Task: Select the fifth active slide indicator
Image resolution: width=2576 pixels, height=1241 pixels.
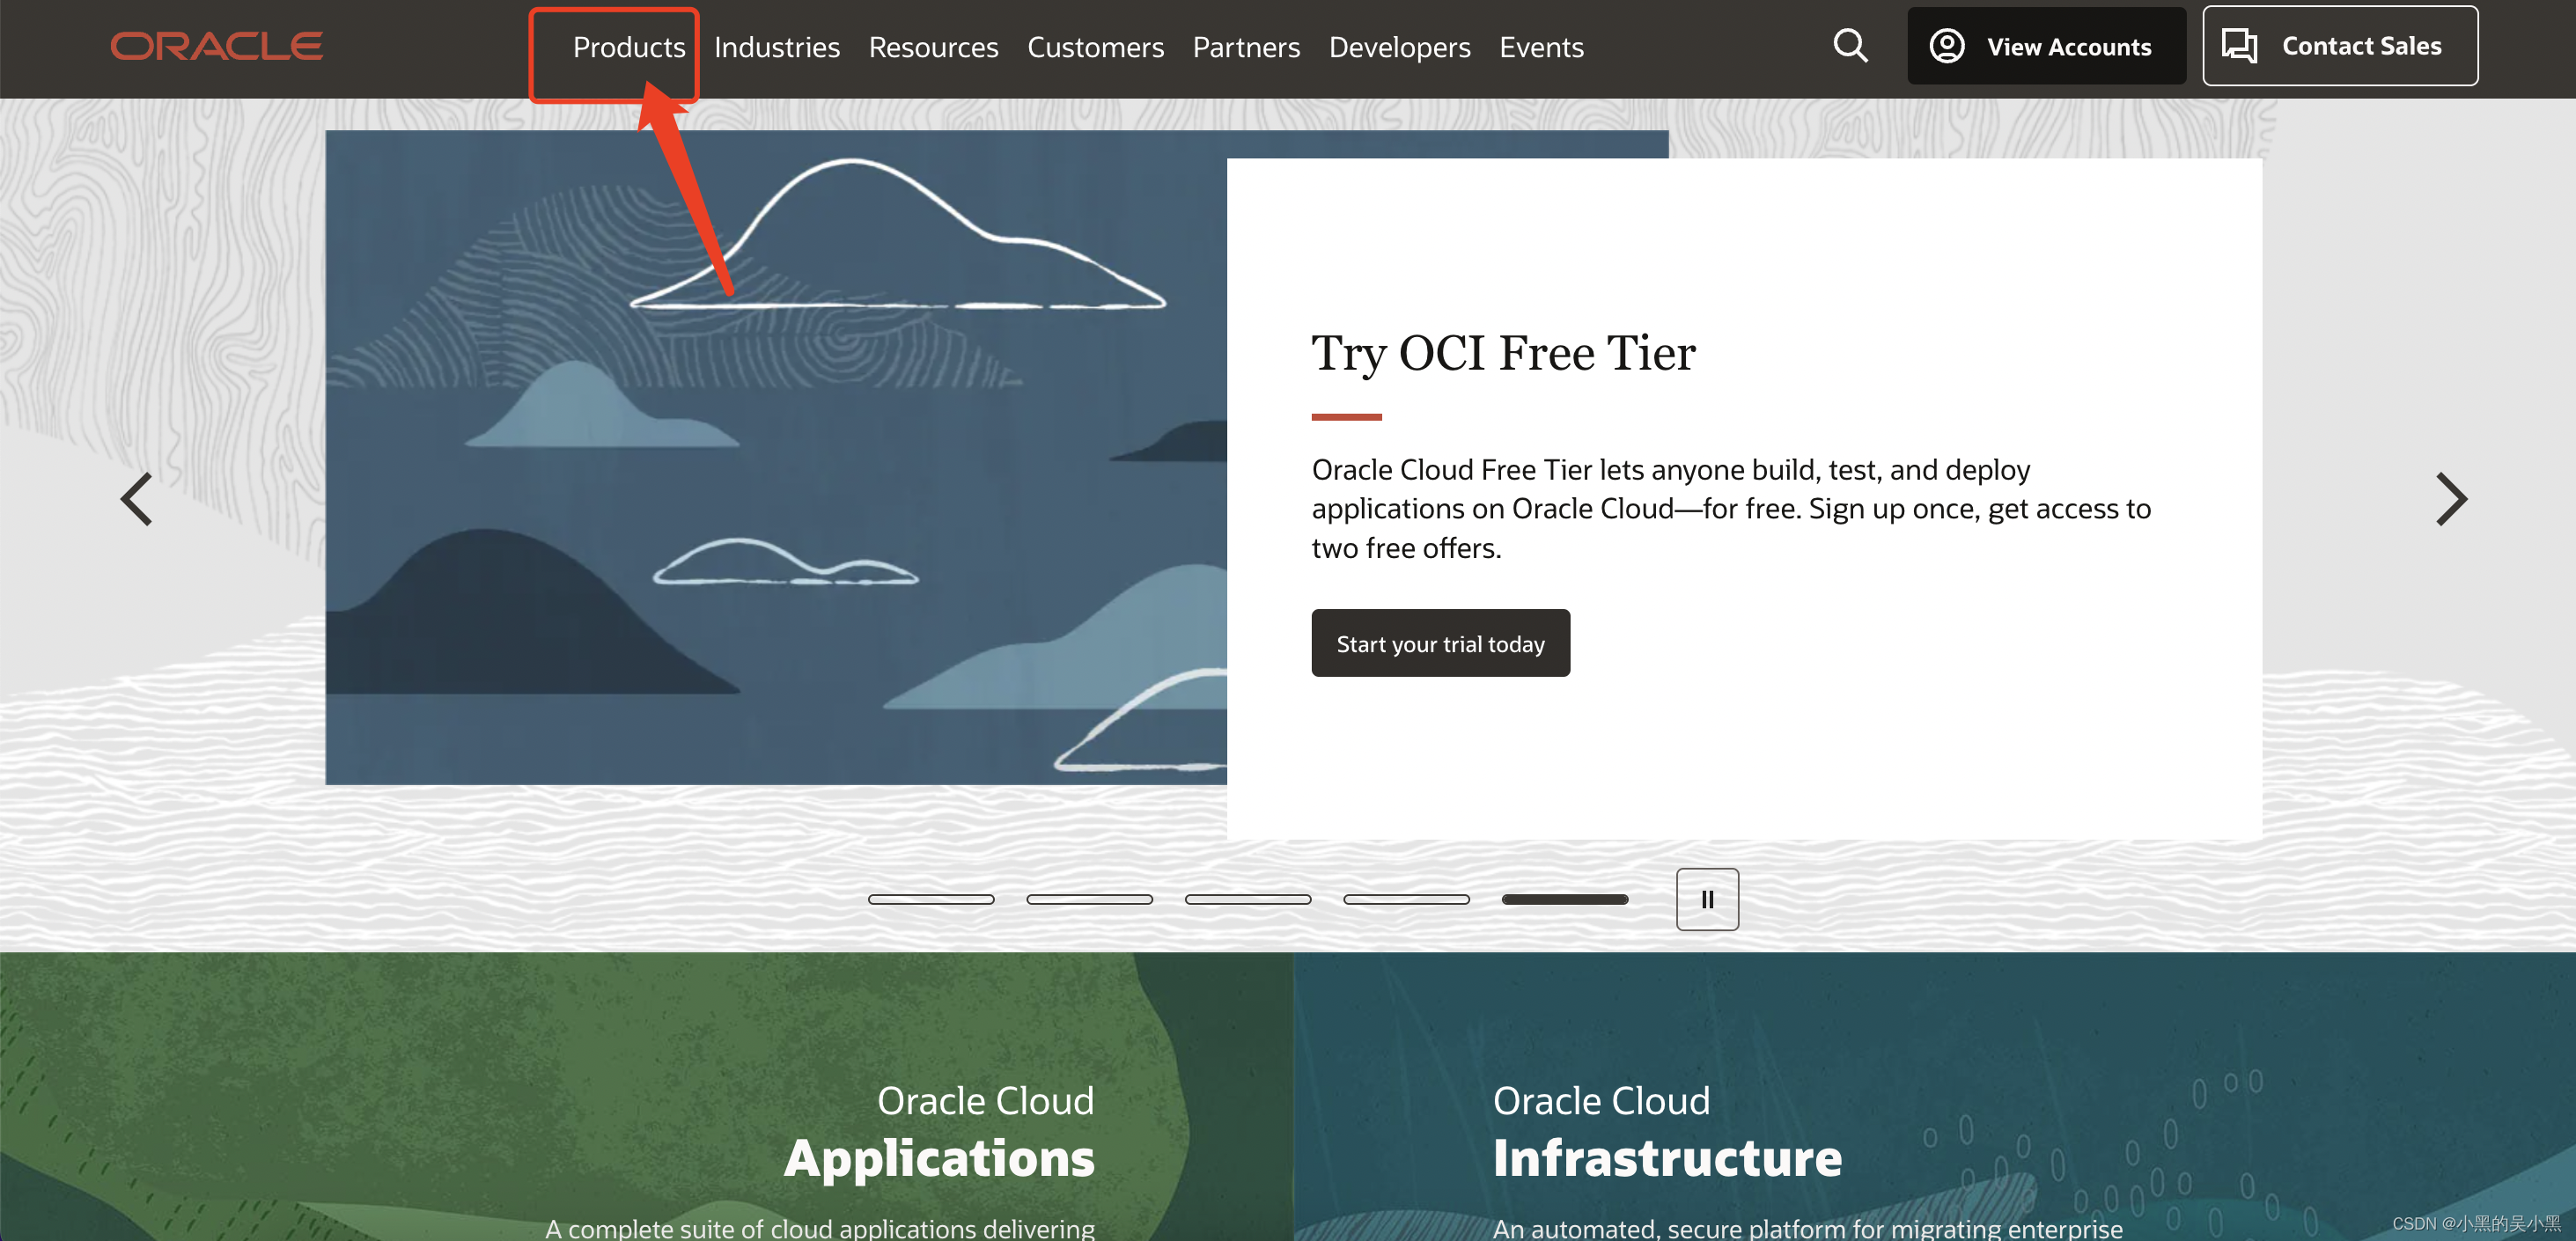Action: click(1564, 899)
